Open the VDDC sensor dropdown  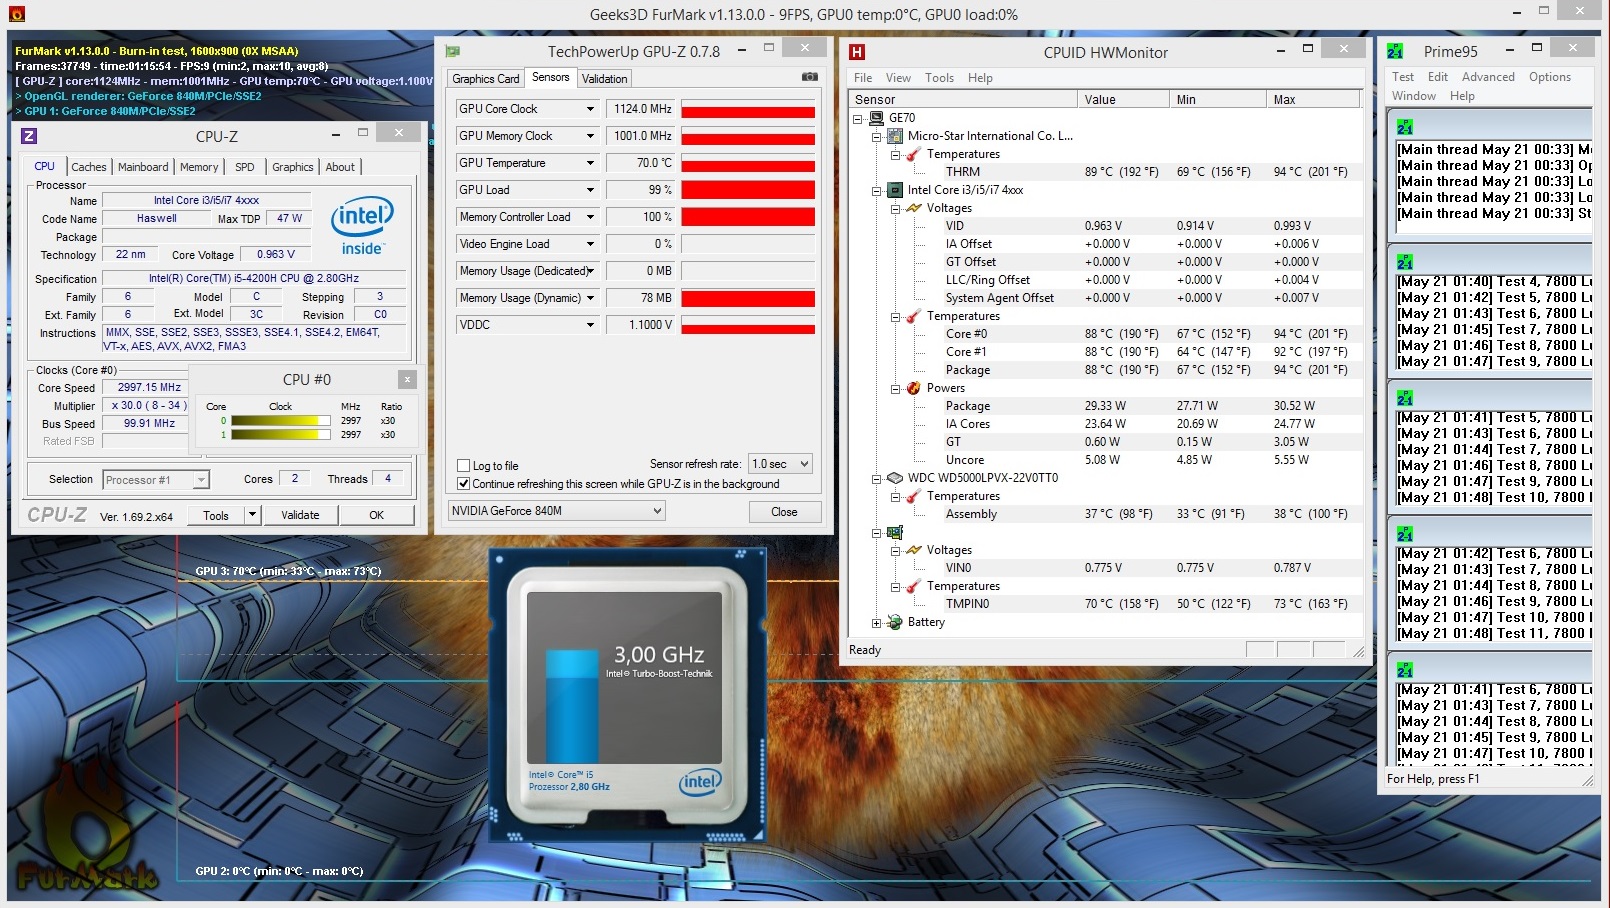pyautogui.click(x=590, y=325)
